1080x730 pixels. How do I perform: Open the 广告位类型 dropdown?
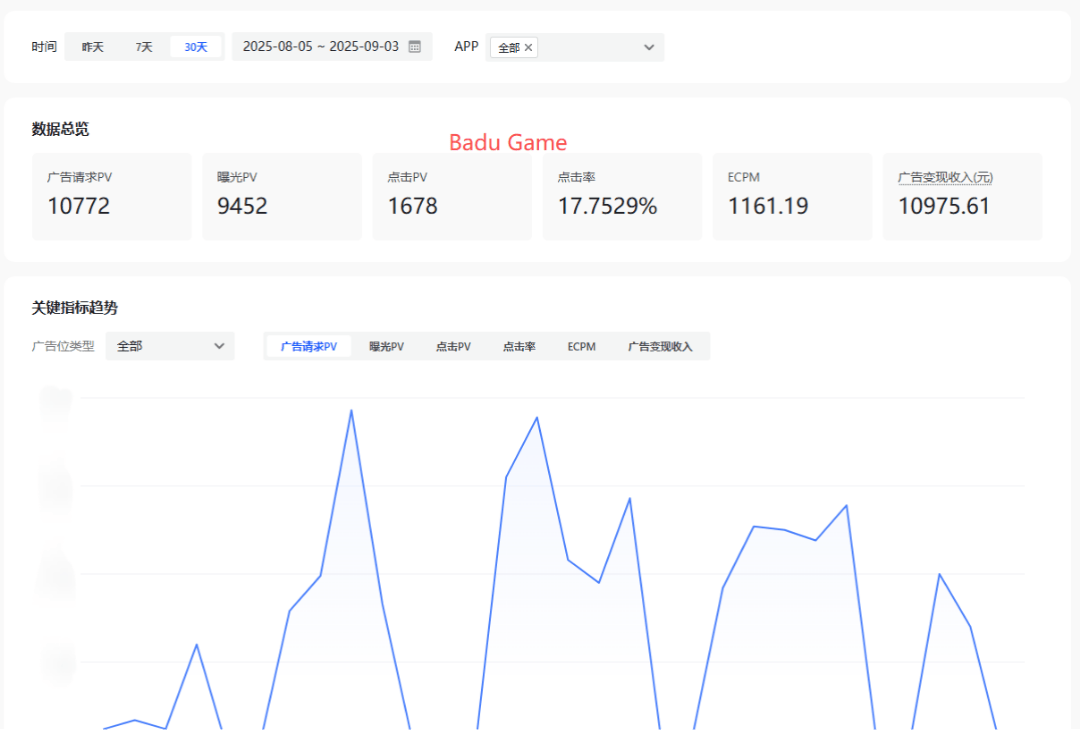pos(170,346)
